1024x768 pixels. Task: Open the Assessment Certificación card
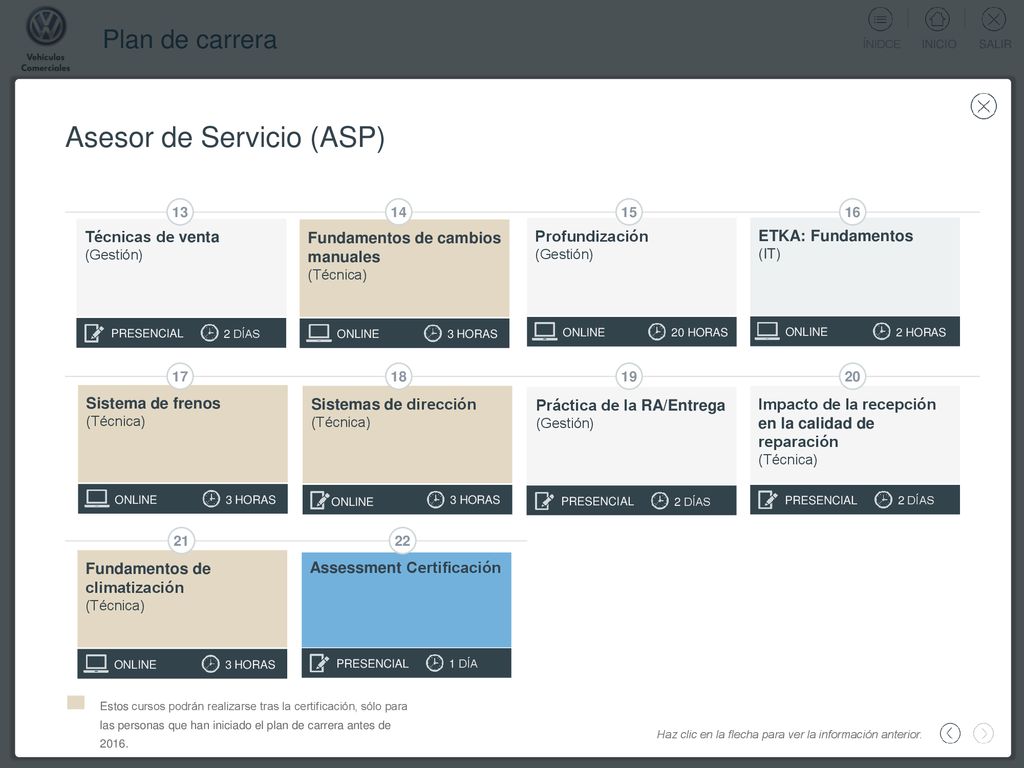click(x=406, y=615)
